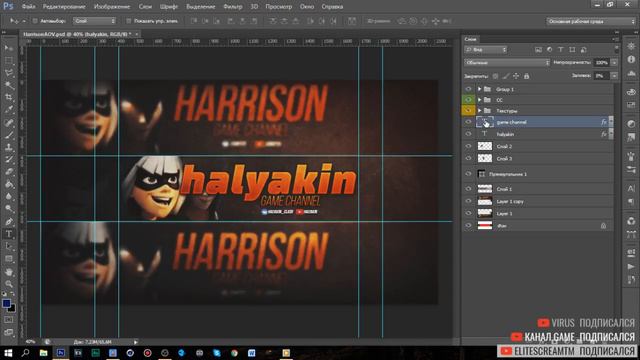Image resolution: width=640 pixels, height=360 pixels.
Task: Filter layers by shape layers icon
Action: tap(572, 50)
